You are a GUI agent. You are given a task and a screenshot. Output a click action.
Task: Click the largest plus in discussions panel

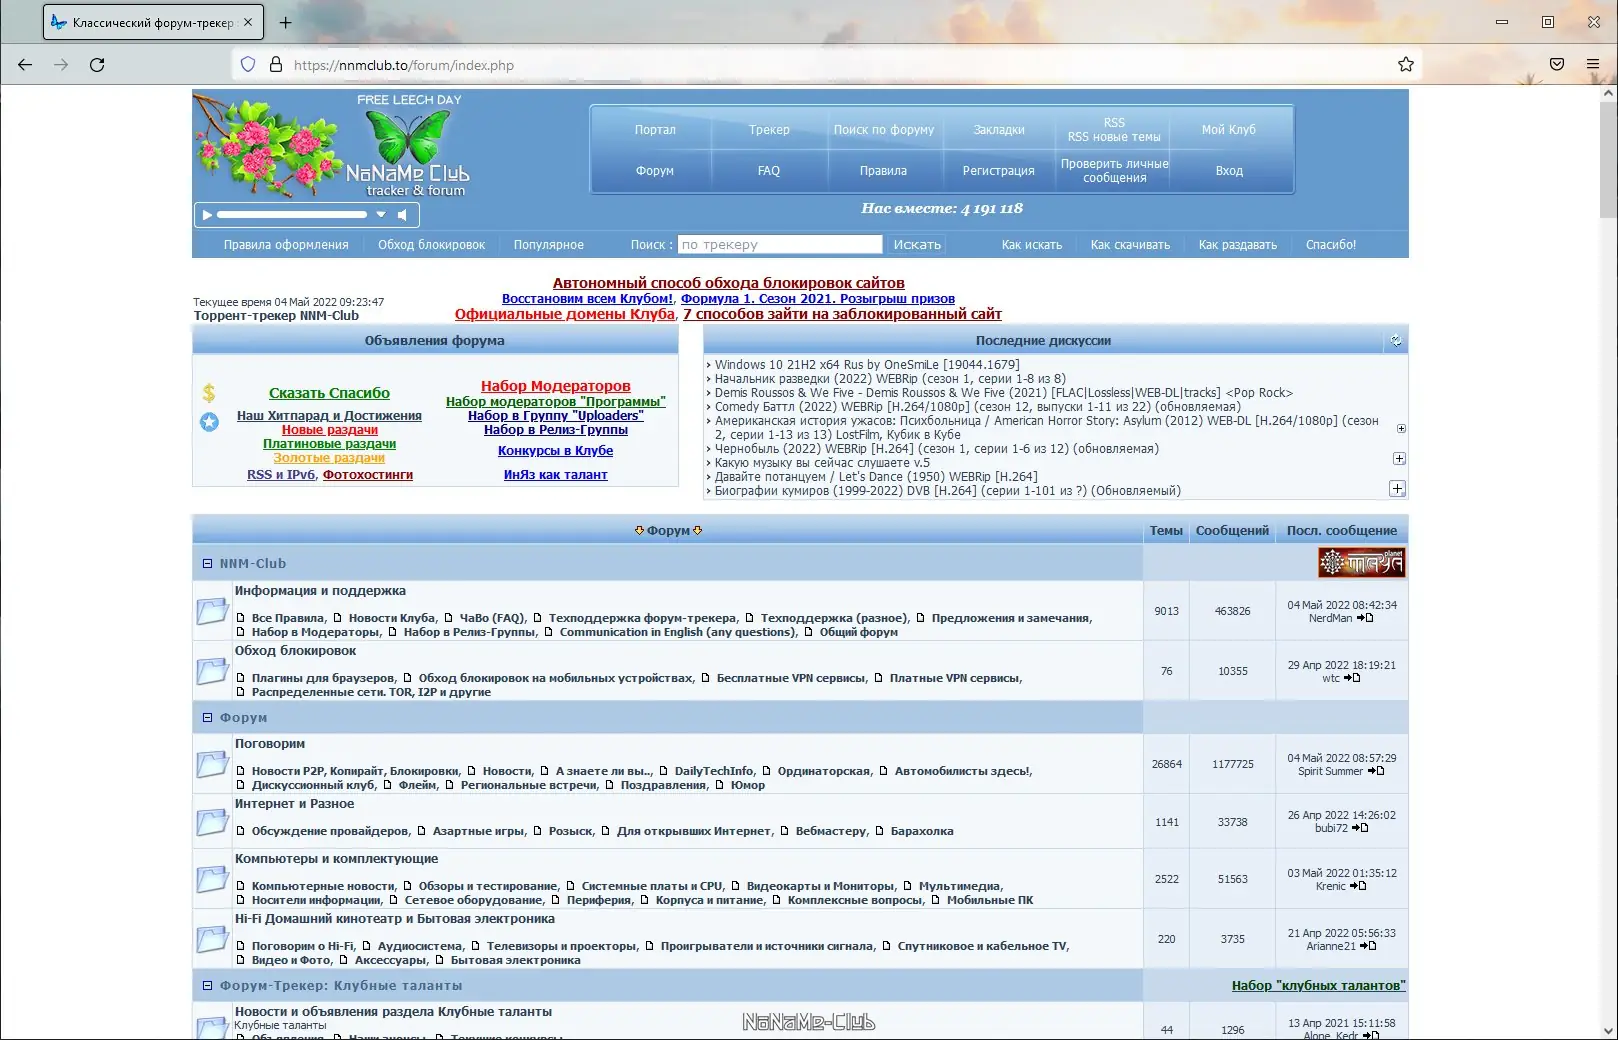(x=1397, y=488)
